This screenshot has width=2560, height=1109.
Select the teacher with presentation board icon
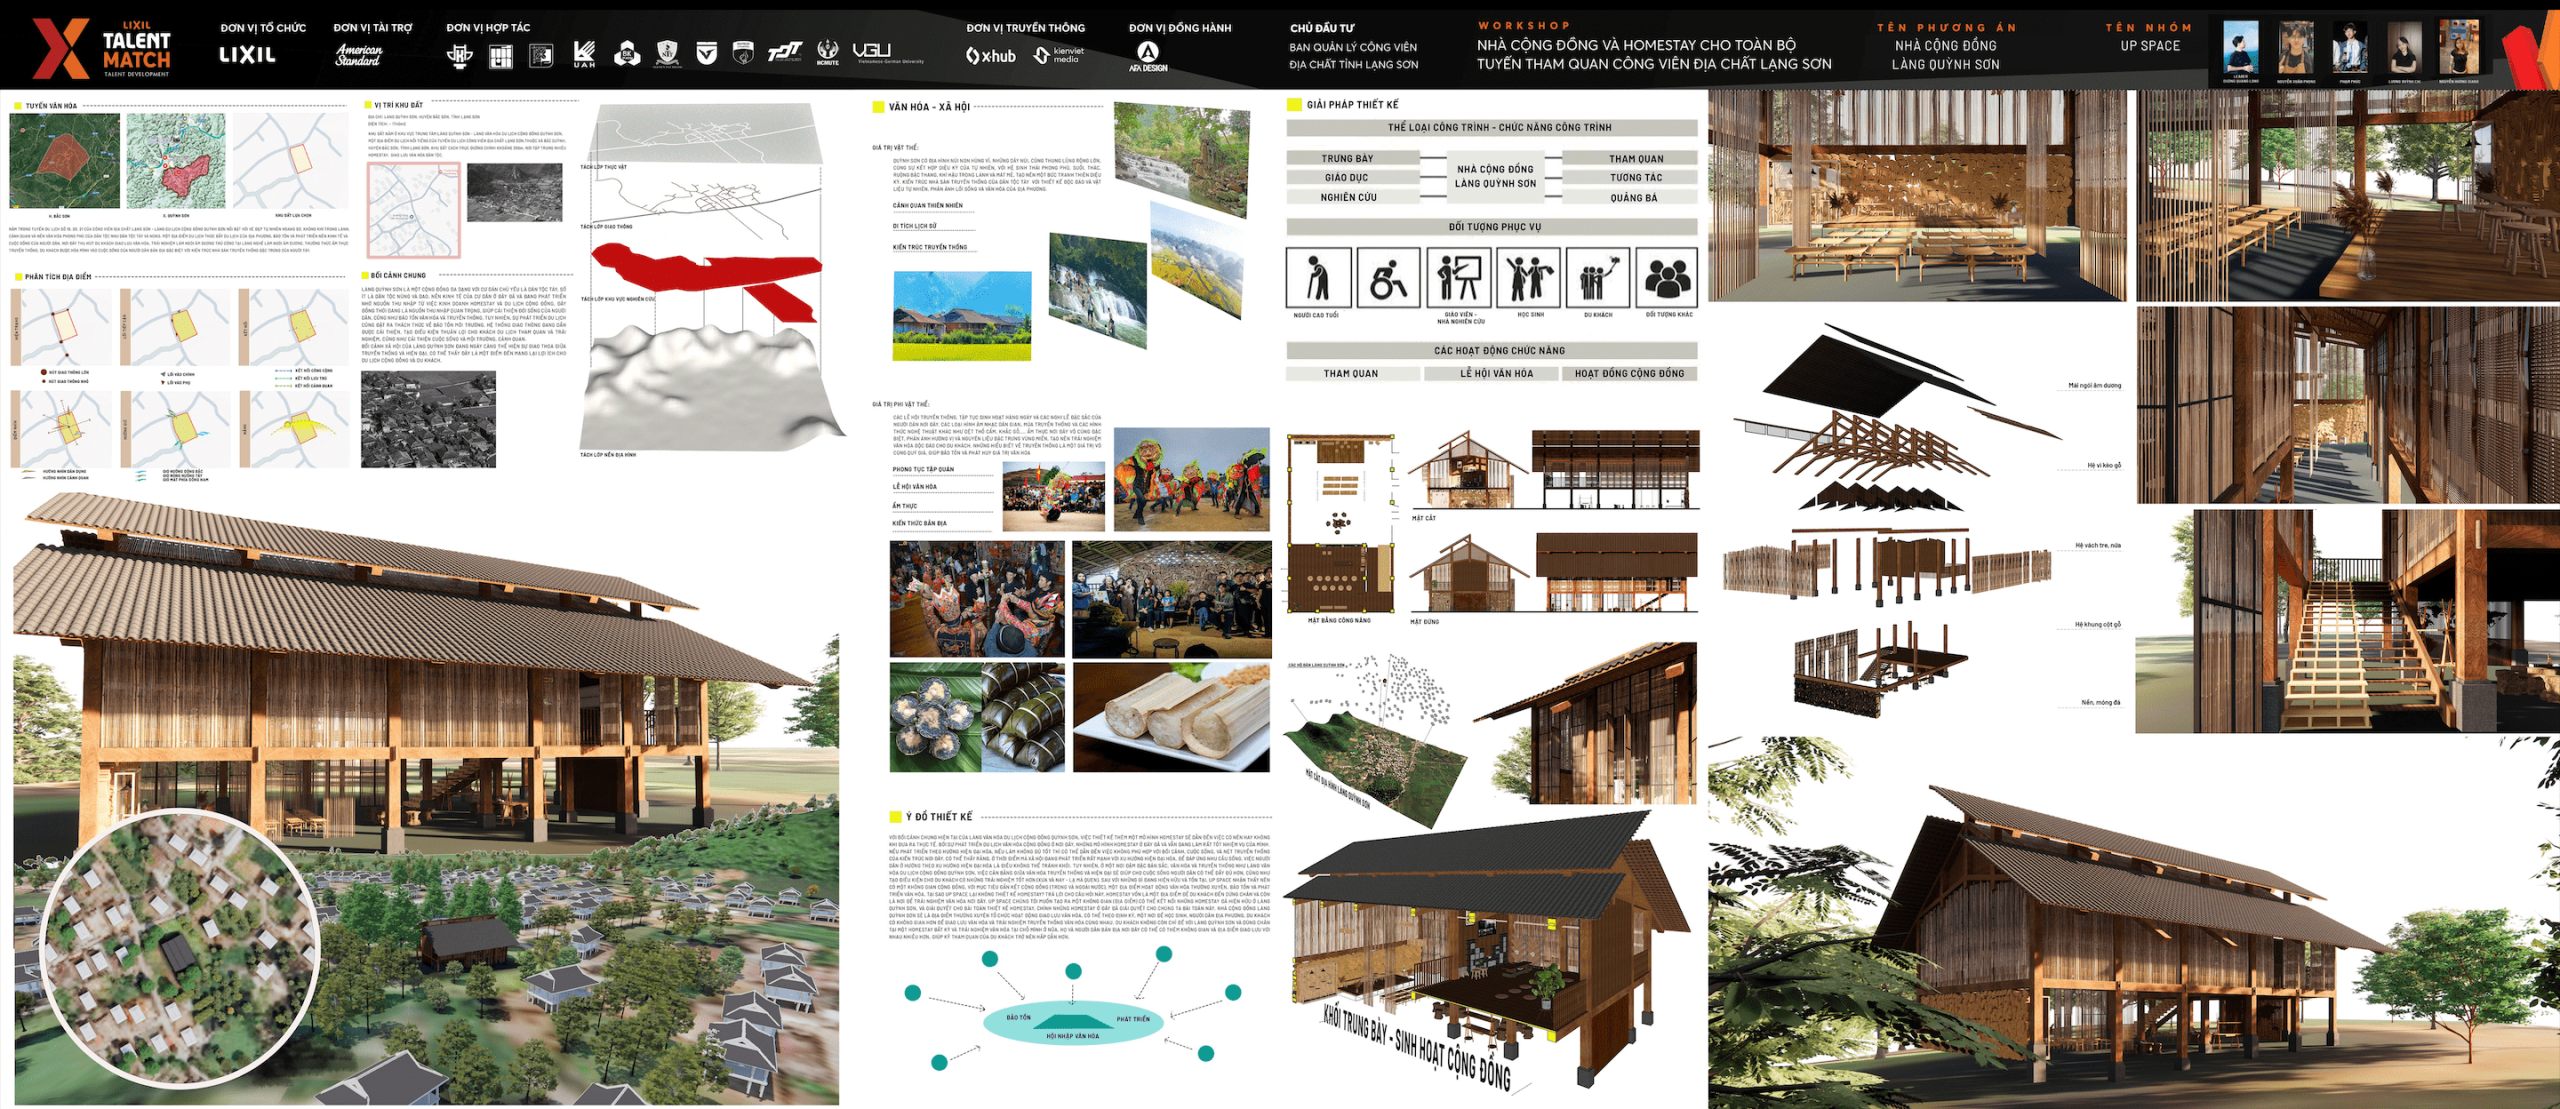pos(1459,277)
